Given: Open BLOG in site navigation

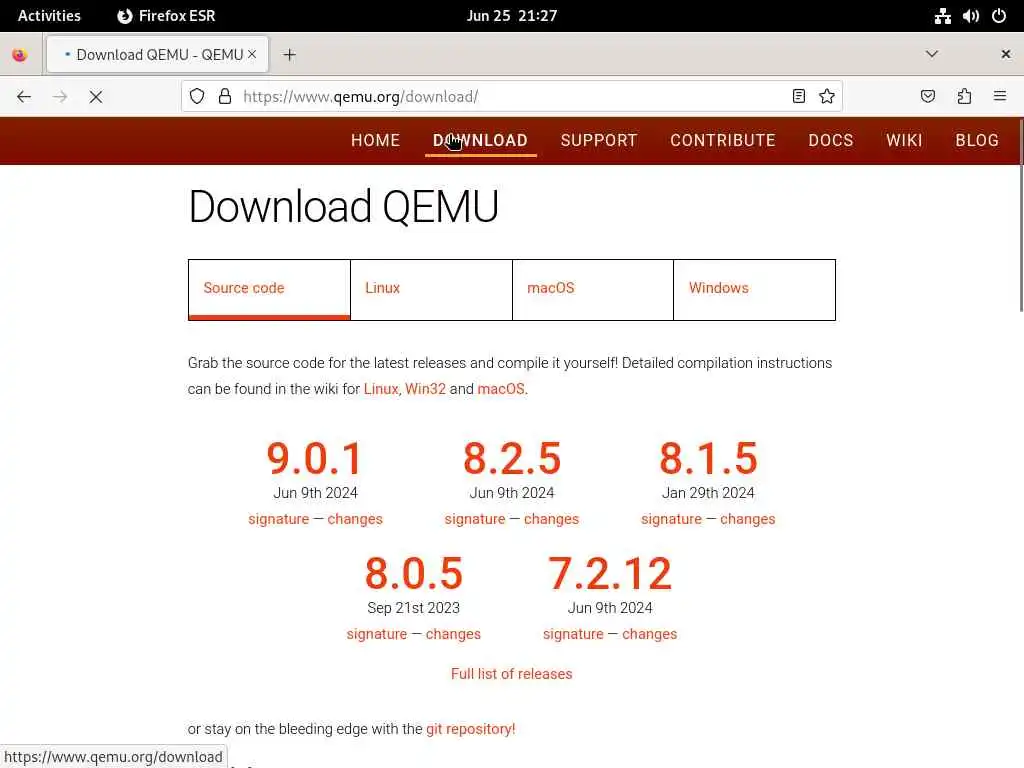Looking at the screenshot, I should pyautogui.click(x=977, y=140).
